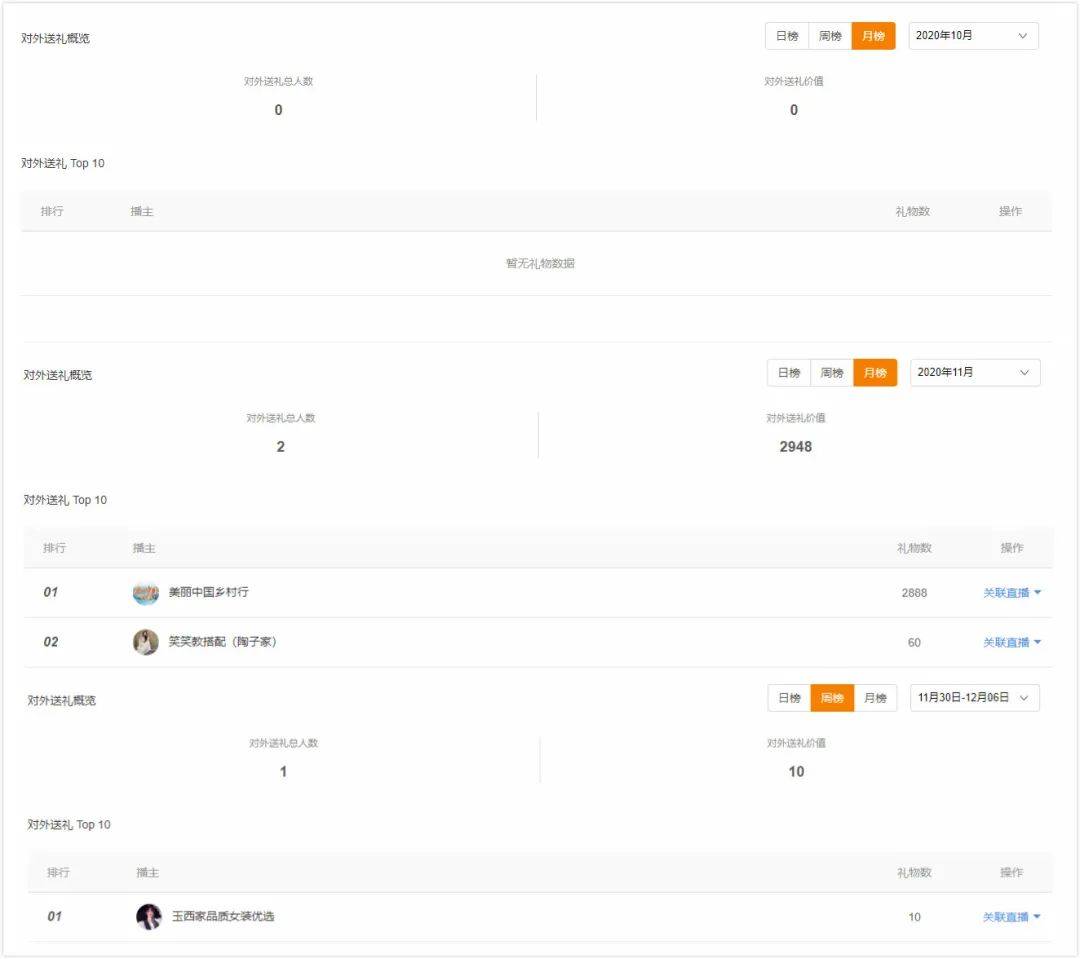Screen dimensions: 1080x959
Task: Click the 笑笑教搭配 avatar thumbnail
Action: [x=145, y=642]
